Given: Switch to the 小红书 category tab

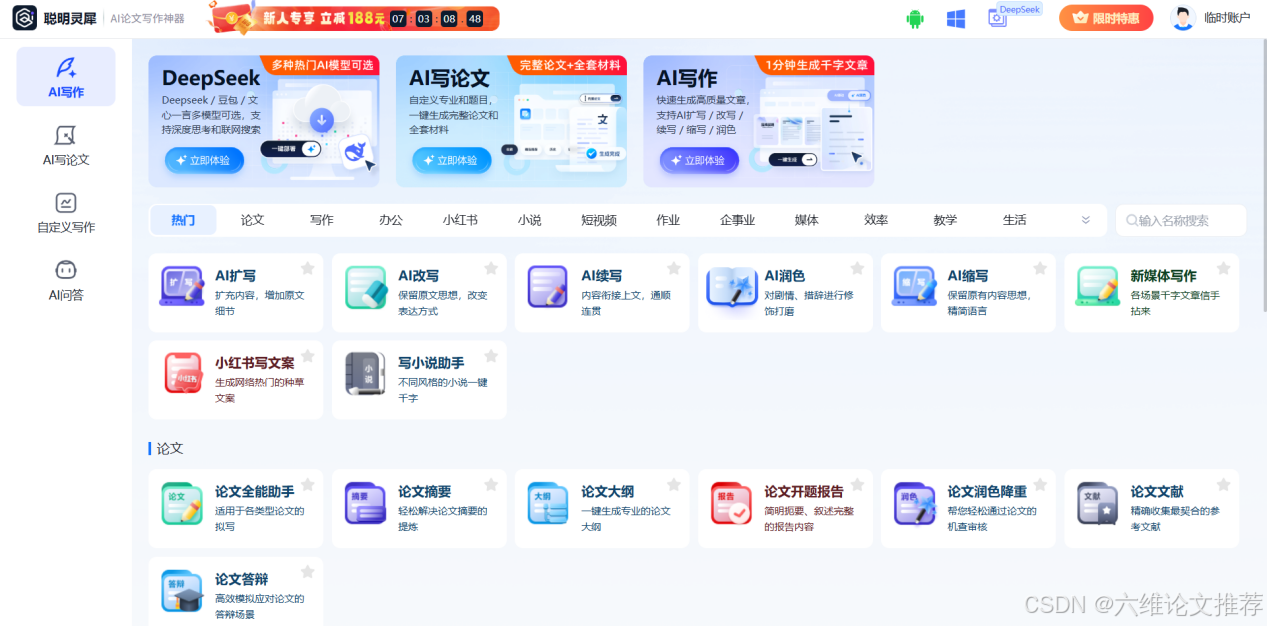Looking at the screenshot, I should coord(461,220).
